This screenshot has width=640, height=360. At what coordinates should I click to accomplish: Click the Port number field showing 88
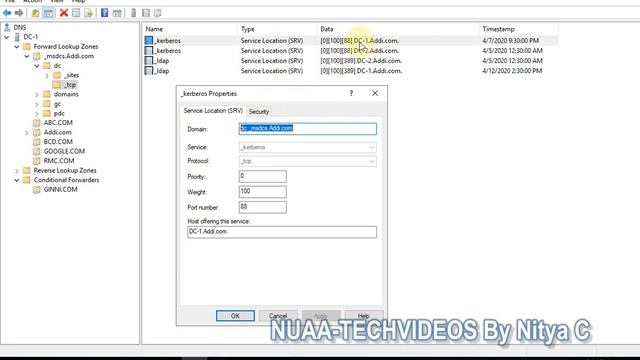tap(262, 207)
